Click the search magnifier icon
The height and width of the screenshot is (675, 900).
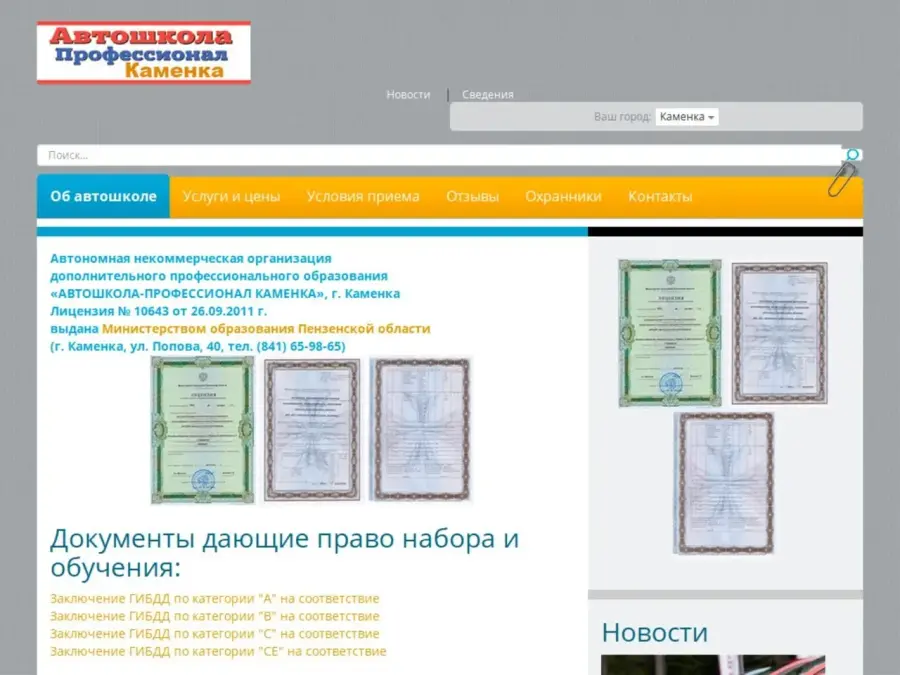pos(852,155)
